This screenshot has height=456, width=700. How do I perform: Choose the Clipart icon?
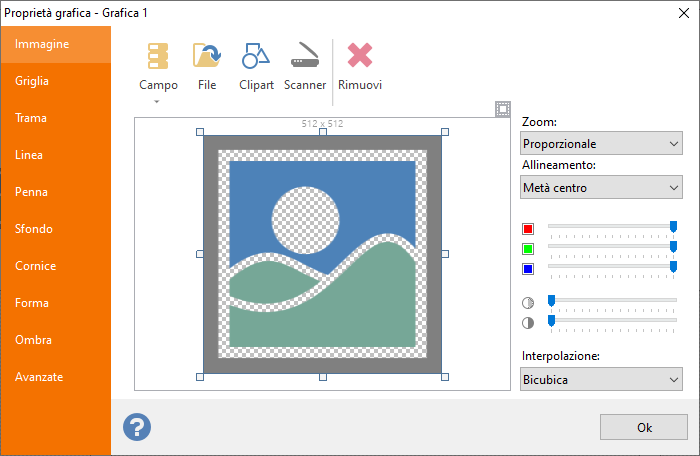(256, 57)
